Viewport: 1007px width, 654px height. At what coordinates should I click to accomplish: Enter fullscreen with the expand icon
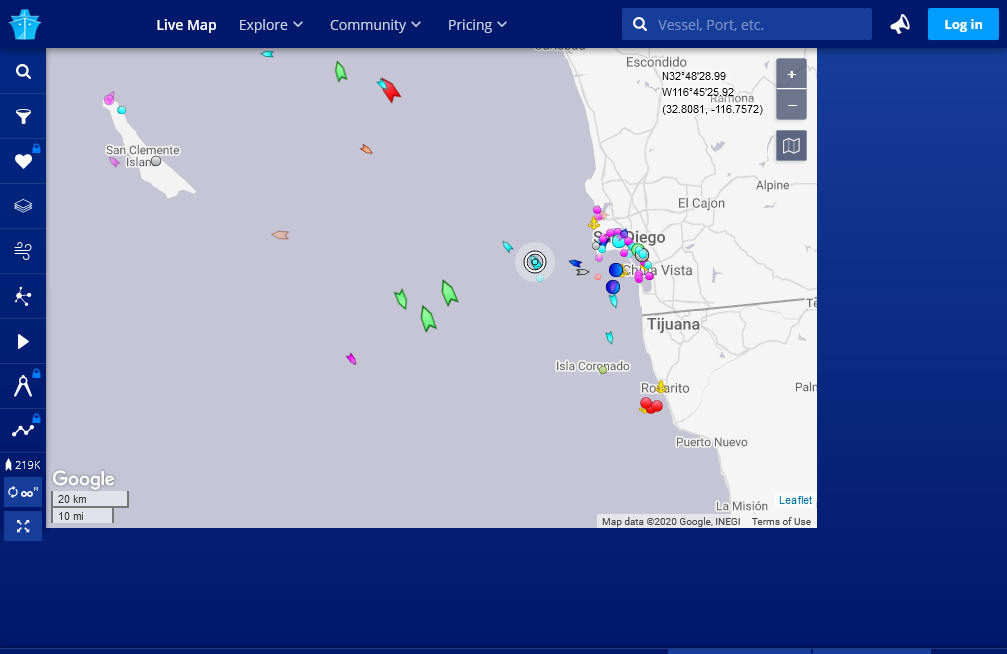[23, 527]
